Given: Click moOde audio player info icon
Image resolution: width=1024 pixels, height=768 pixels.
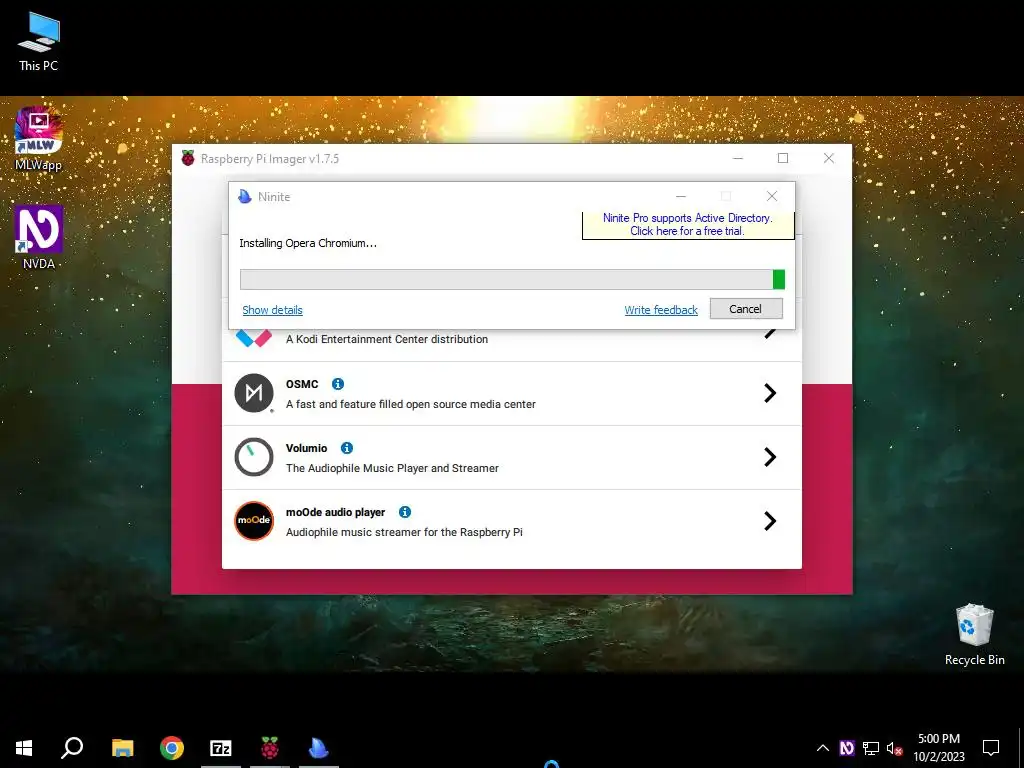Looking at the screenshot, I should (x=405, y=512).
